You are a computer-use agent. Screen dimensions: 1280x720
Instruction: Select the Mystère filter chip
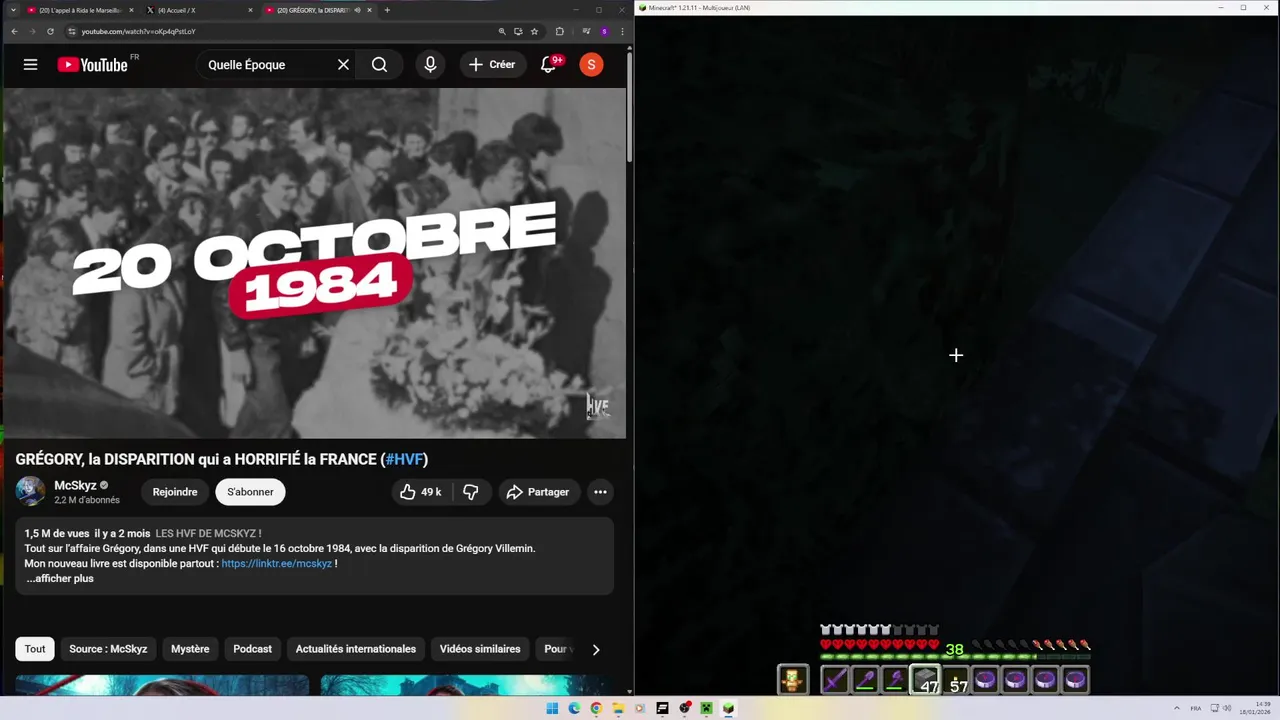point(190,649)
